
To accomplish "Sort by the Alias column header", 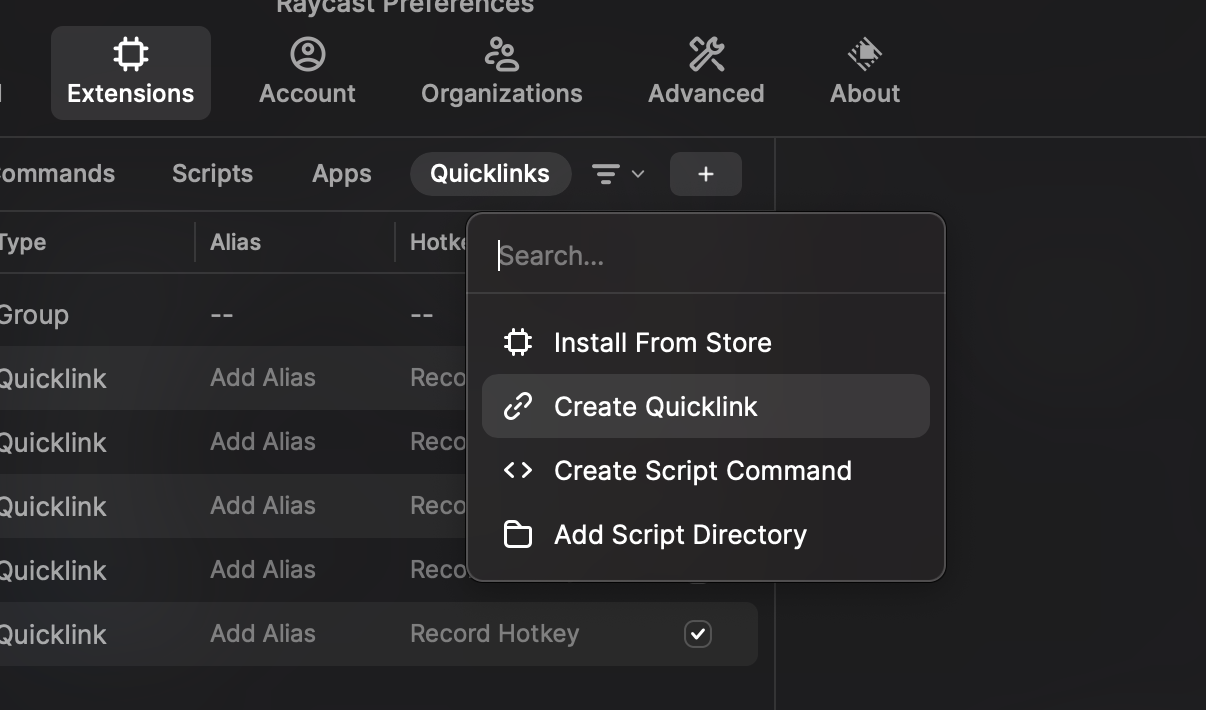I will (x=235, y=242).
